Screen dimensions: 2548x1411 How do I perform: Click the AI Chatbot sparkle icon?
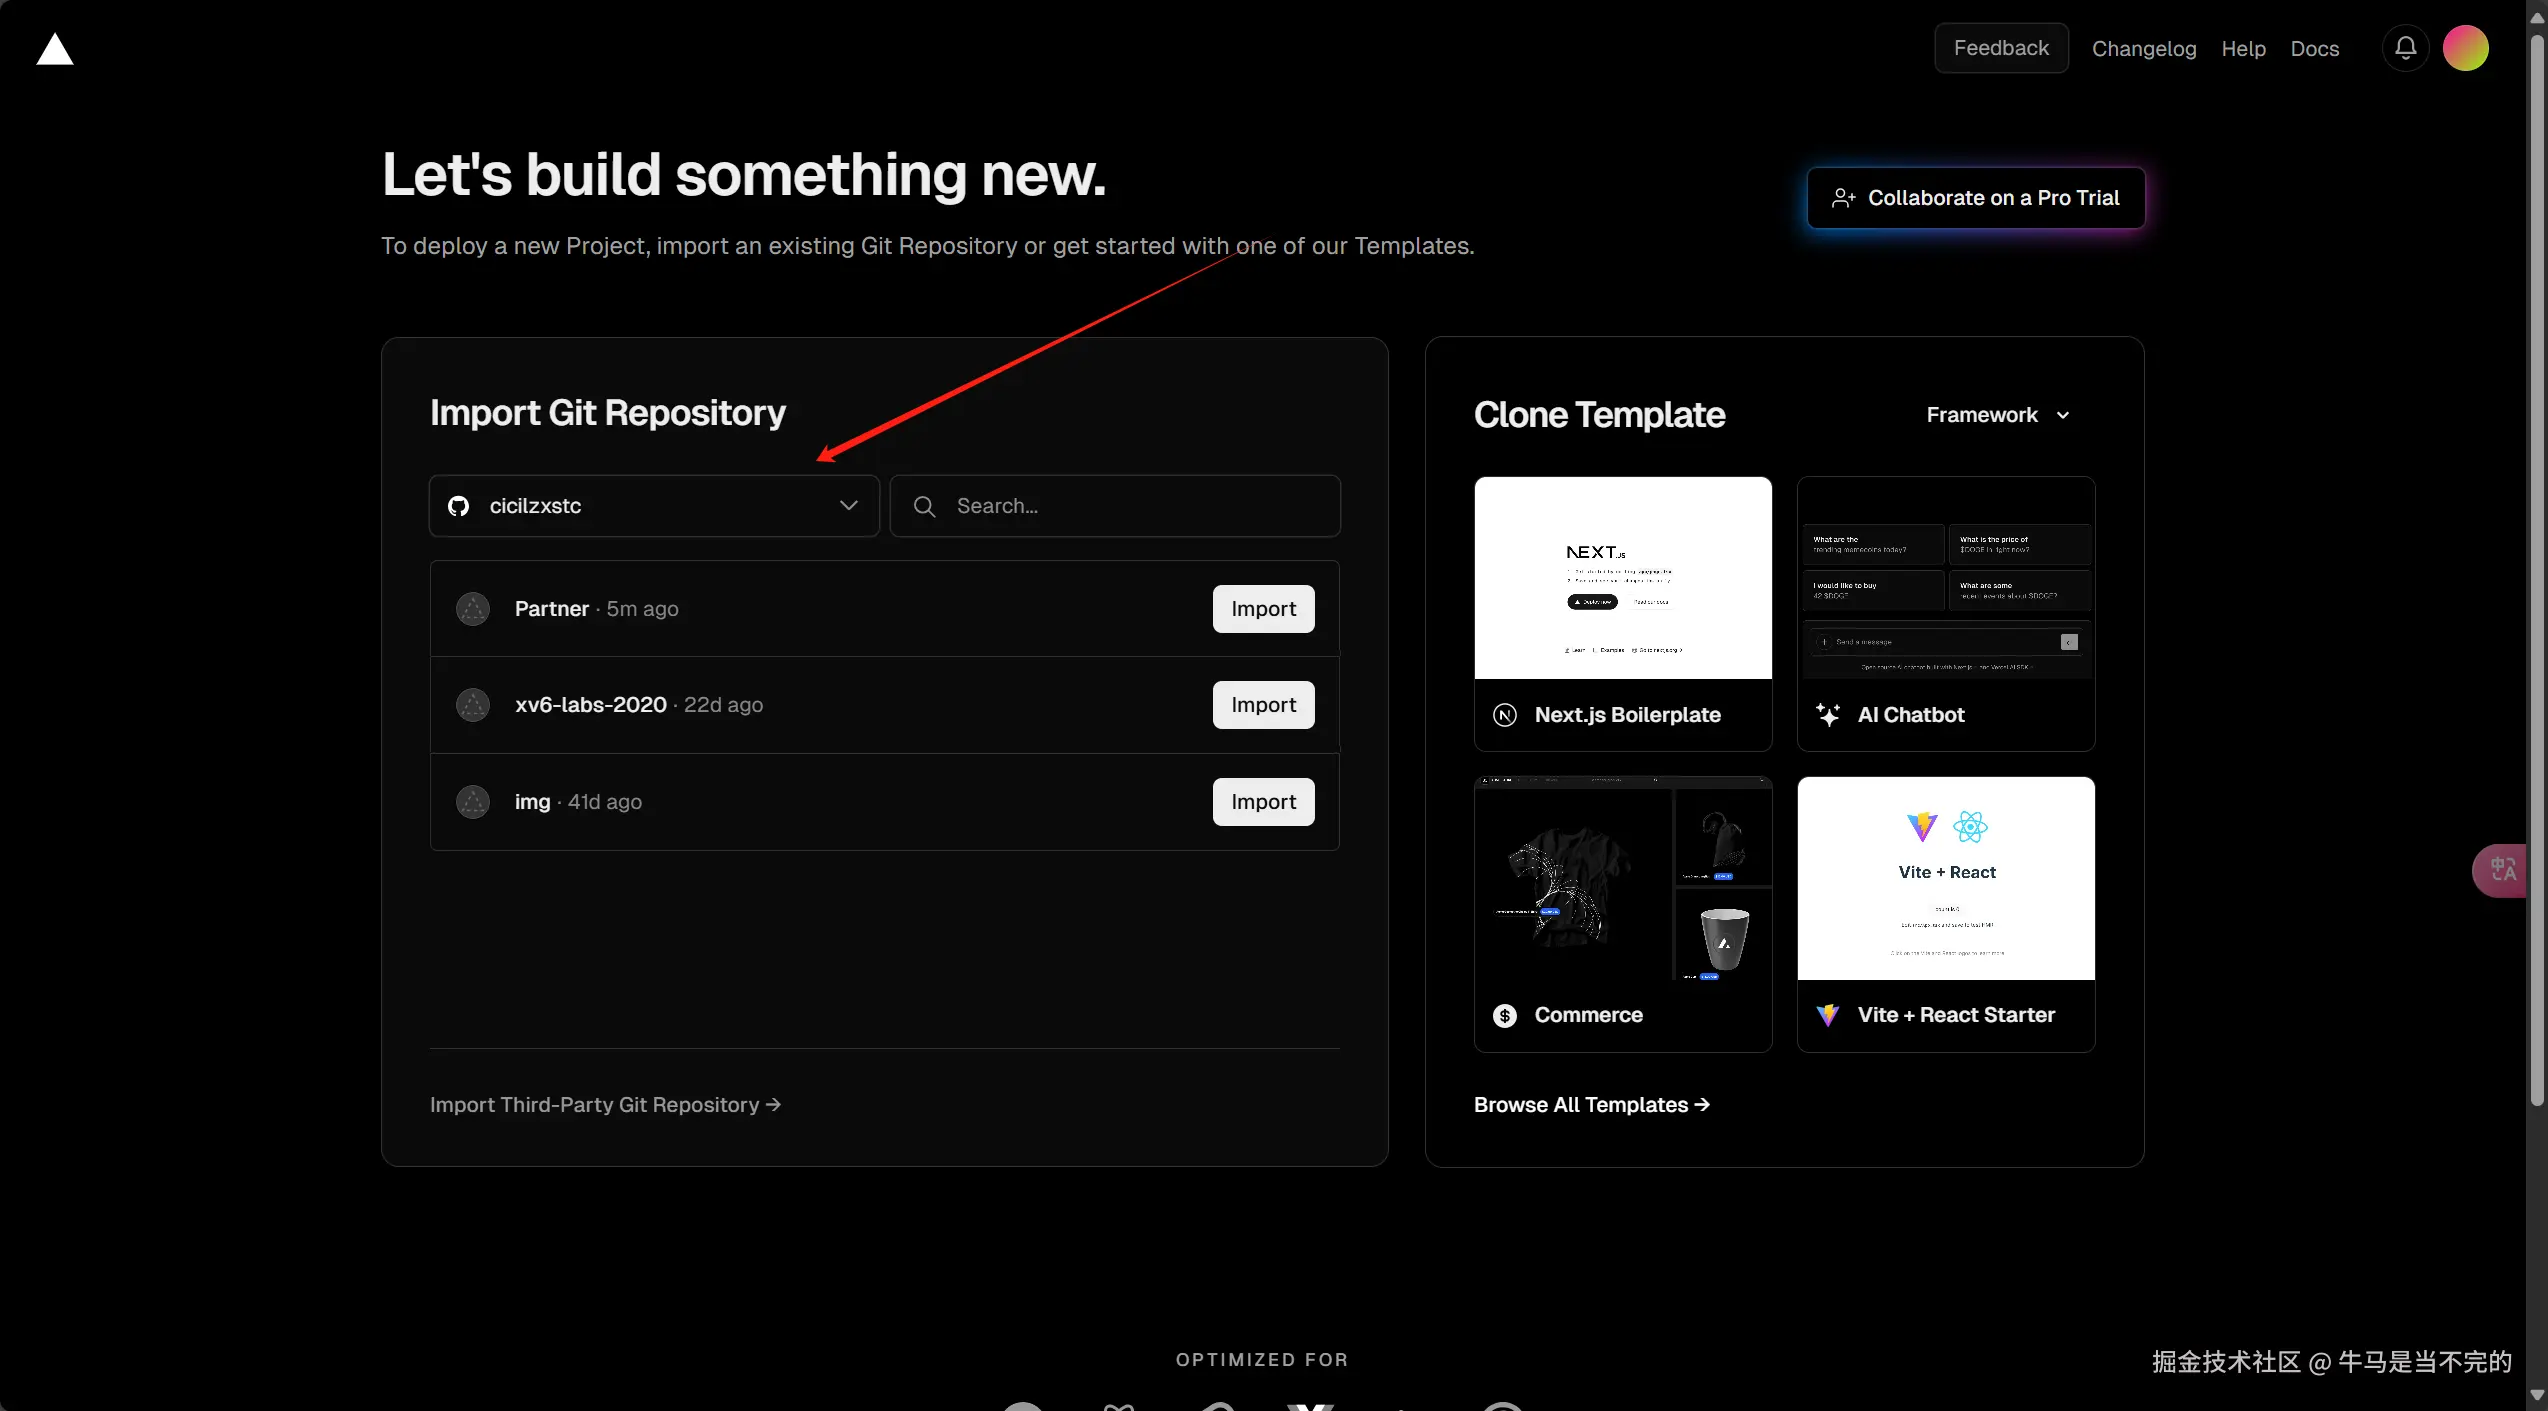[x=1827, y=715]
